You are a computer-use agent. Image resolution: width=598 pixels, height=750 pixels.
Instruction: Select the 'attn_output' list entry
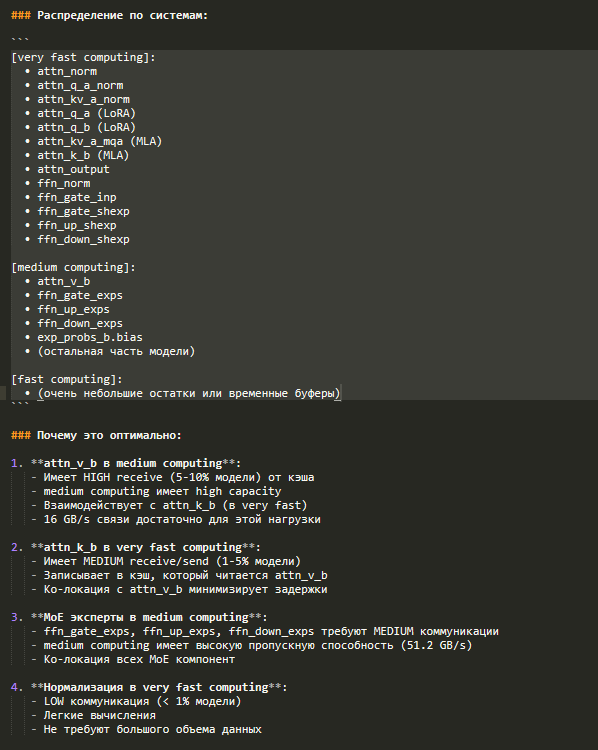[73, 169]
